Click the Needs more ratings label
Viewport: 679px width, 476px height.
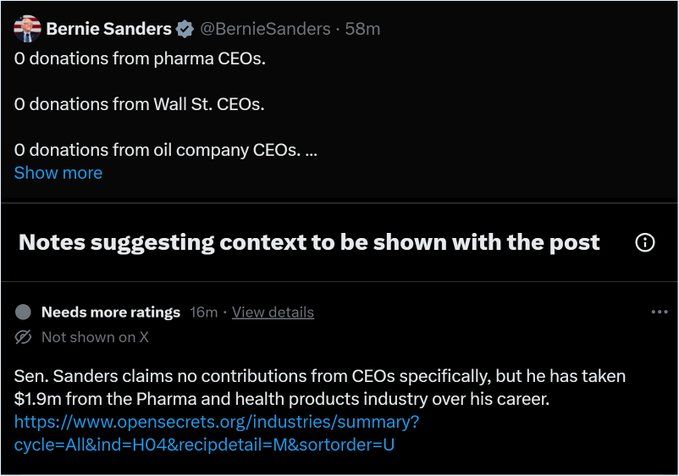click(x=110, y=312)
